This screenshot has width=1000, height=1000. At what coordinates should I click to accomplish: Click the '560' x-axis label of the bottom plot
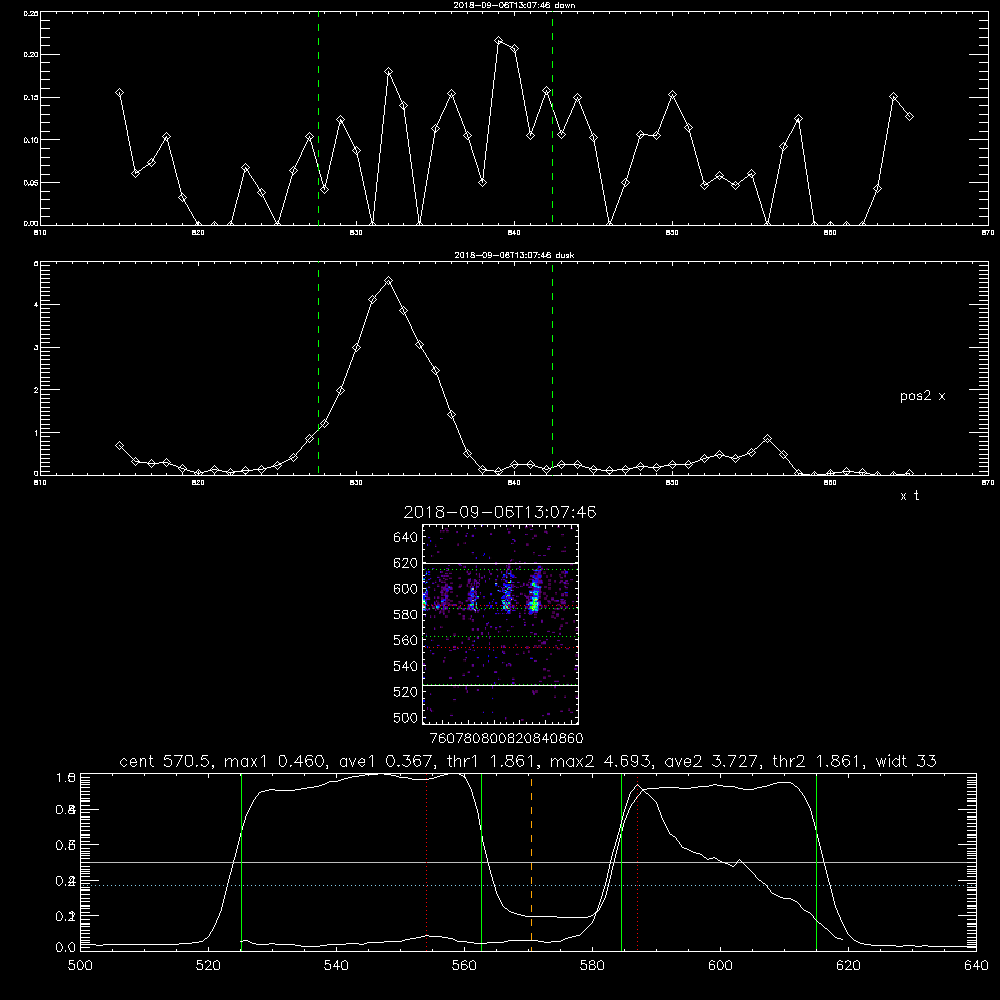[464, 966]
